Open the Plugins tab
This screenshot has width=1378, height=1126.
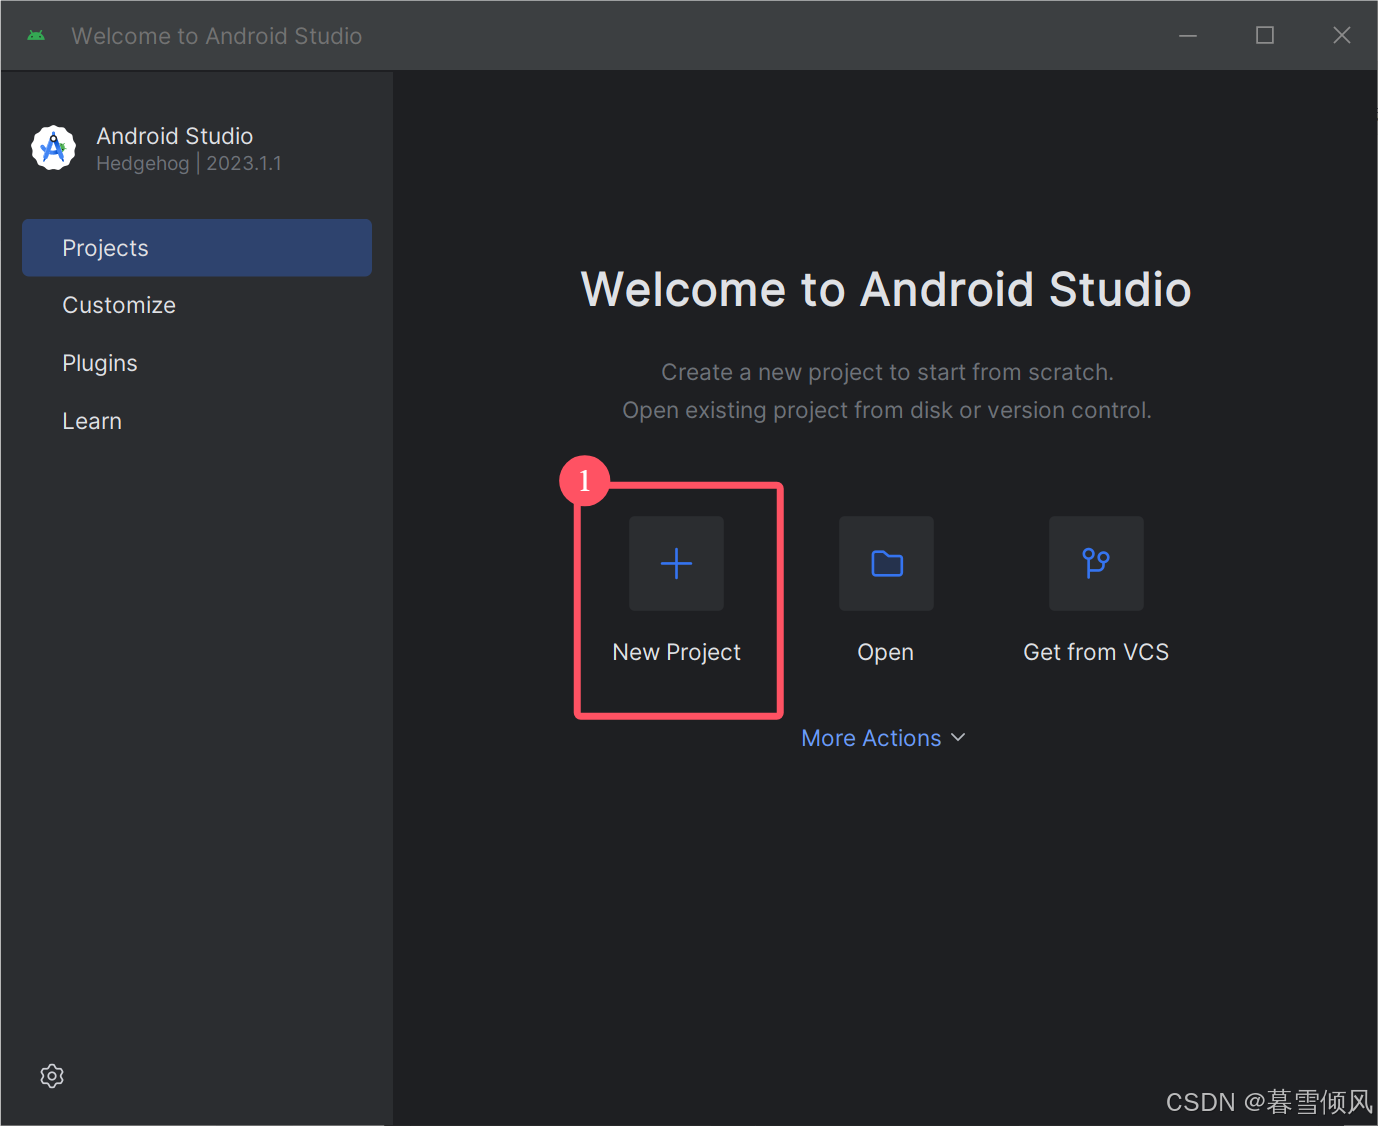coord(197,363)
